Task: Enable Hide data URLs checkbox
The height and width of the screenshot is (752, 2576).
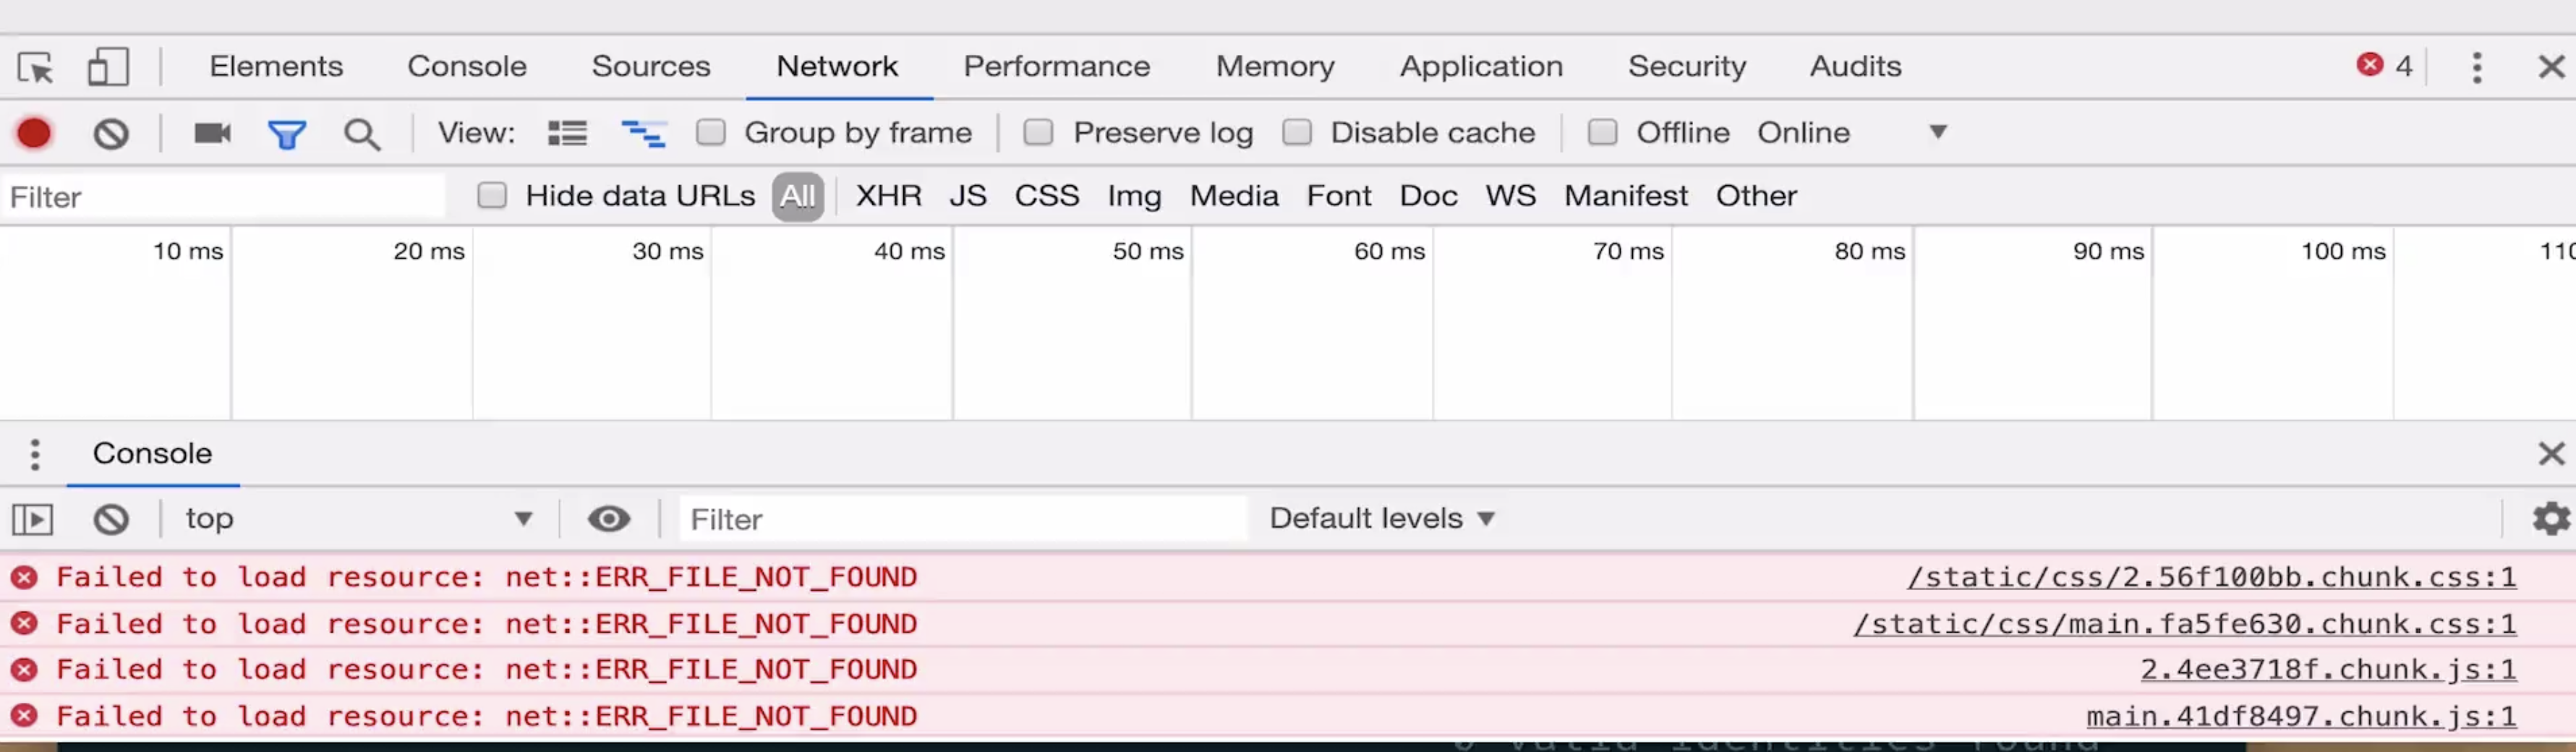Action: point(492,195)
